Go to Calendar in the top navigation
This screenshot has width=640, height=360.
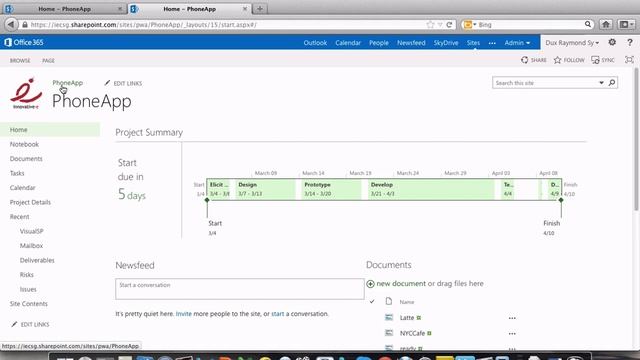pyautogui.click(x=348, y=43)
